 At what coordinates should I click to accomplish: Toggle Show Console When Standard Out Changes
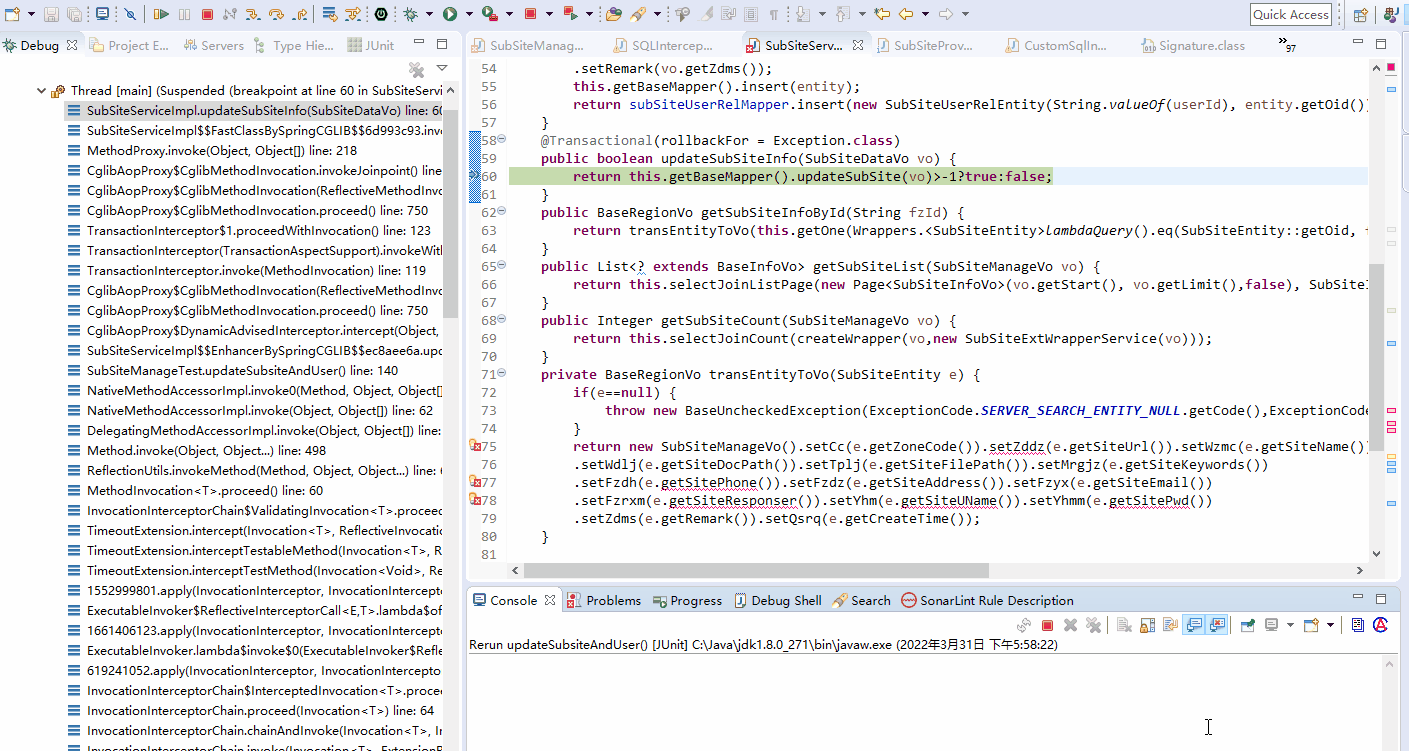coord(1194,625)
